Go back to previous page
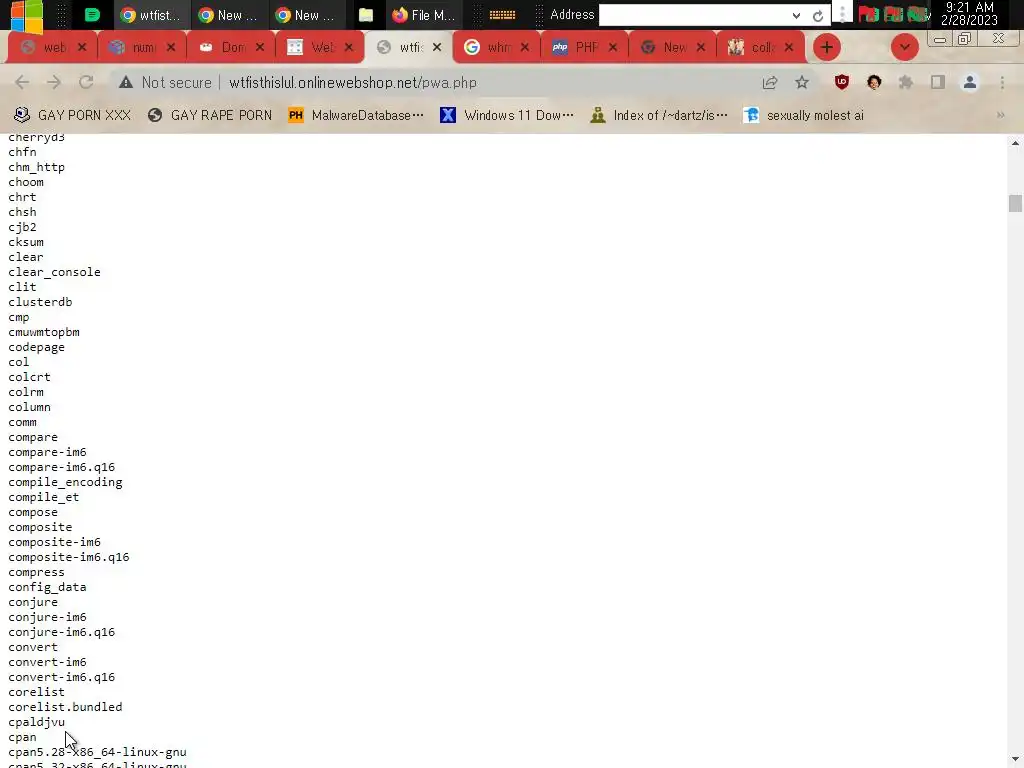 click(22, 82)
